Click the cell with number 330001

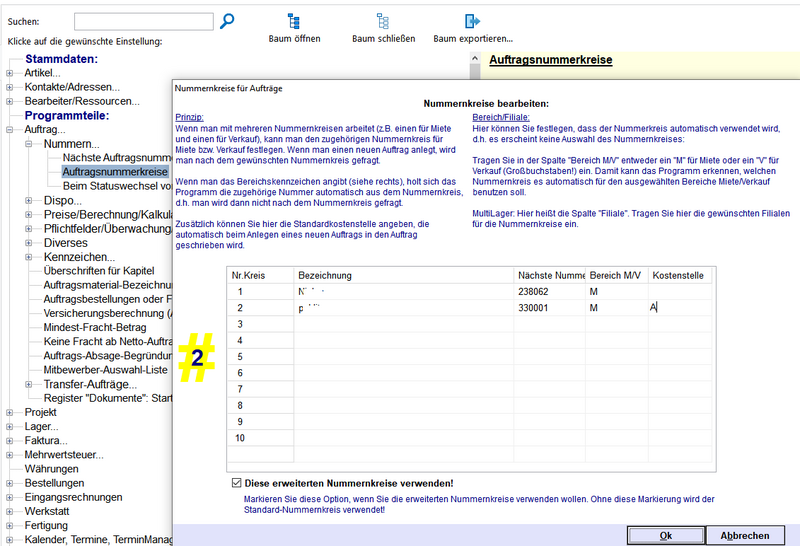point(549,308)
